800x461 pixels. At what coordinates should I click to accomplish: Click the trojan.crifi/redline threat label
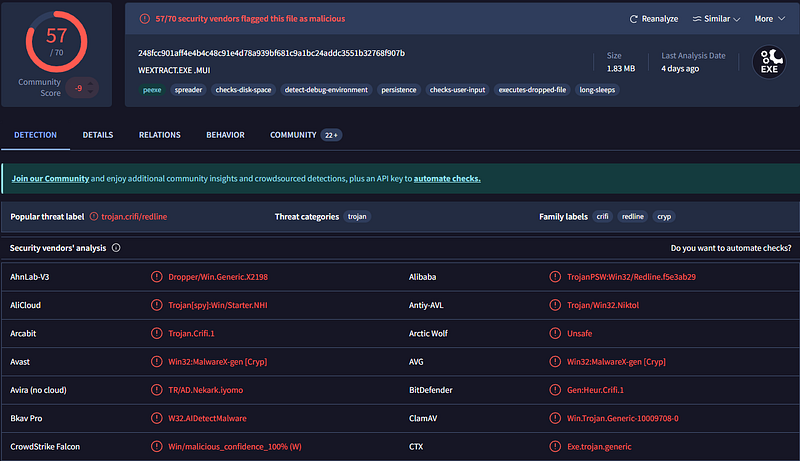coord(134,217)
